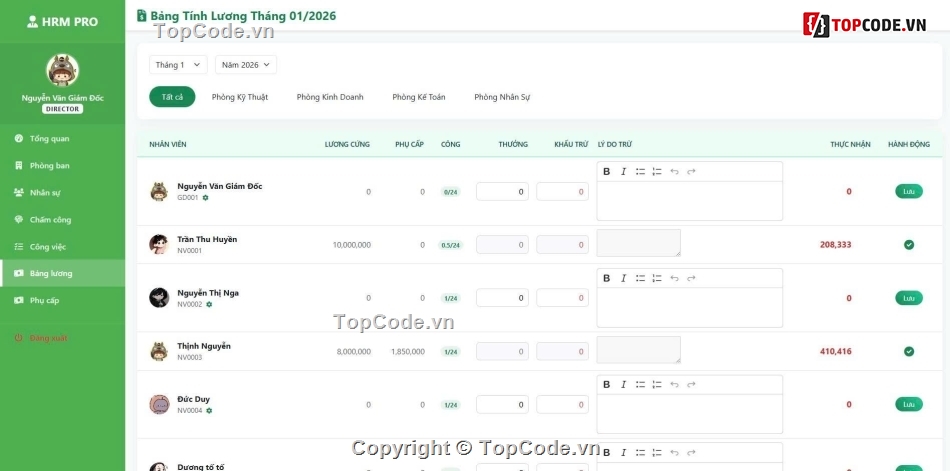950x471 pixels.
Task: Open Tổng quan dashboard in sidebar
Action: coord(62,139)
